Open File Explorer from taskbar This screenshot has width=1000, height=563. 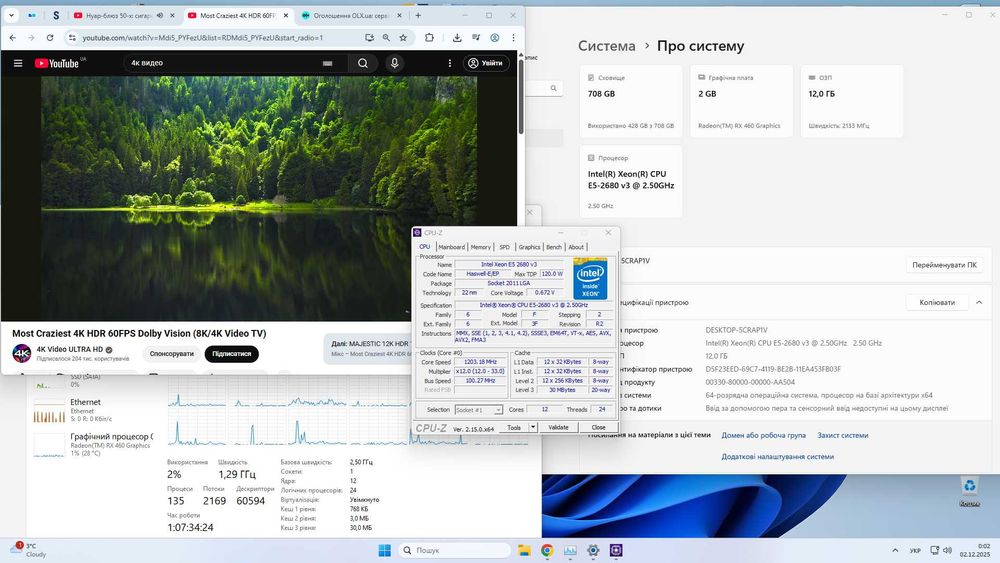pos(524,550)
